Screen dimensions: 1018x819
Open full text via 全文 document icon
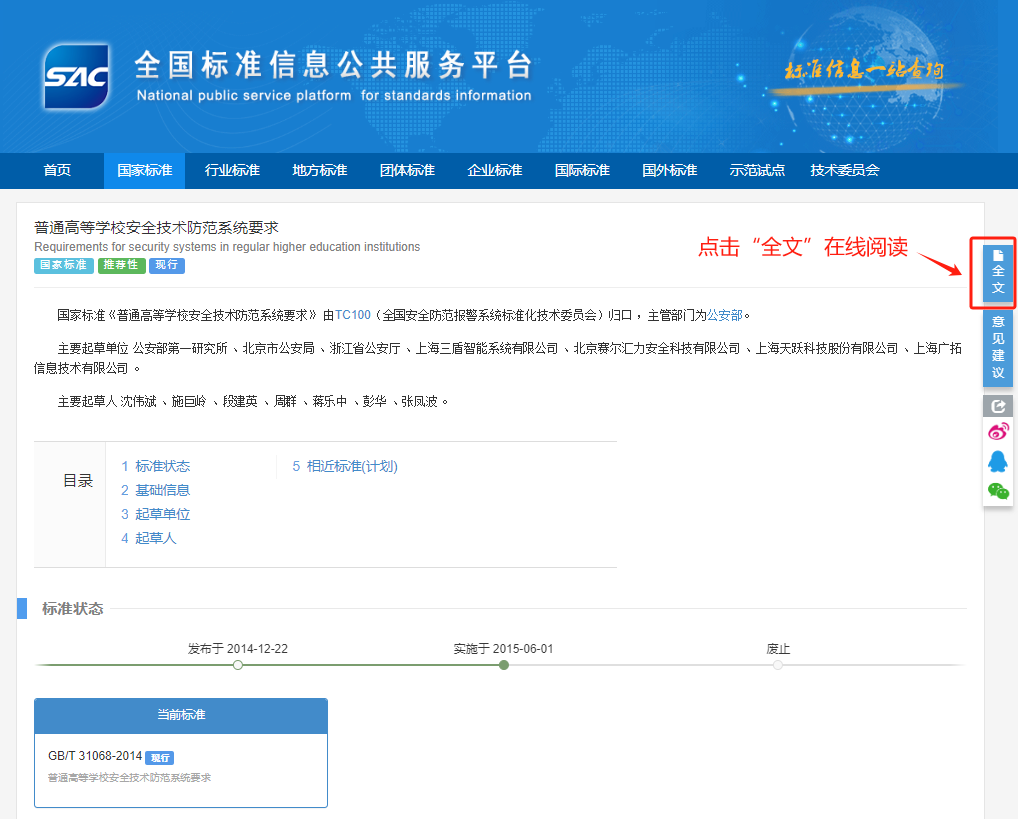click(x=997, y=272)
